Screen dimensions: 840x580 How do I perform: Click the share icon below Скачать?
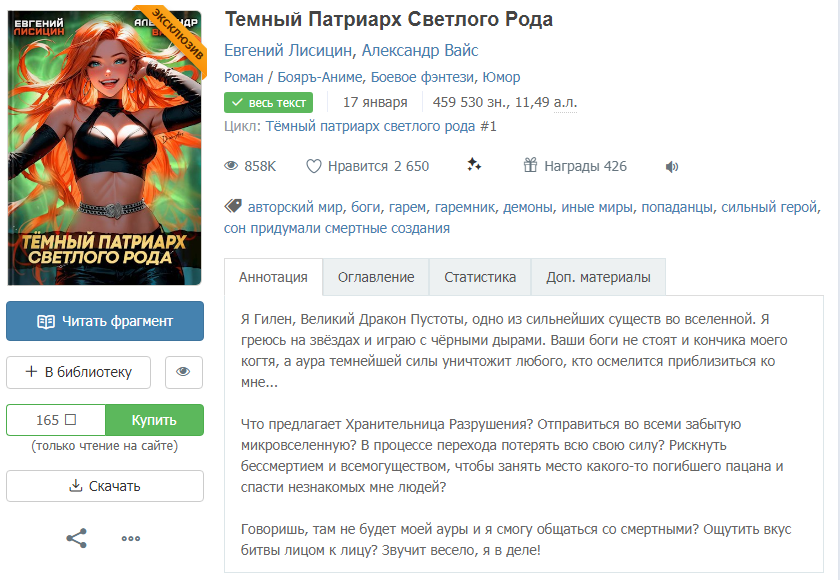77,538
